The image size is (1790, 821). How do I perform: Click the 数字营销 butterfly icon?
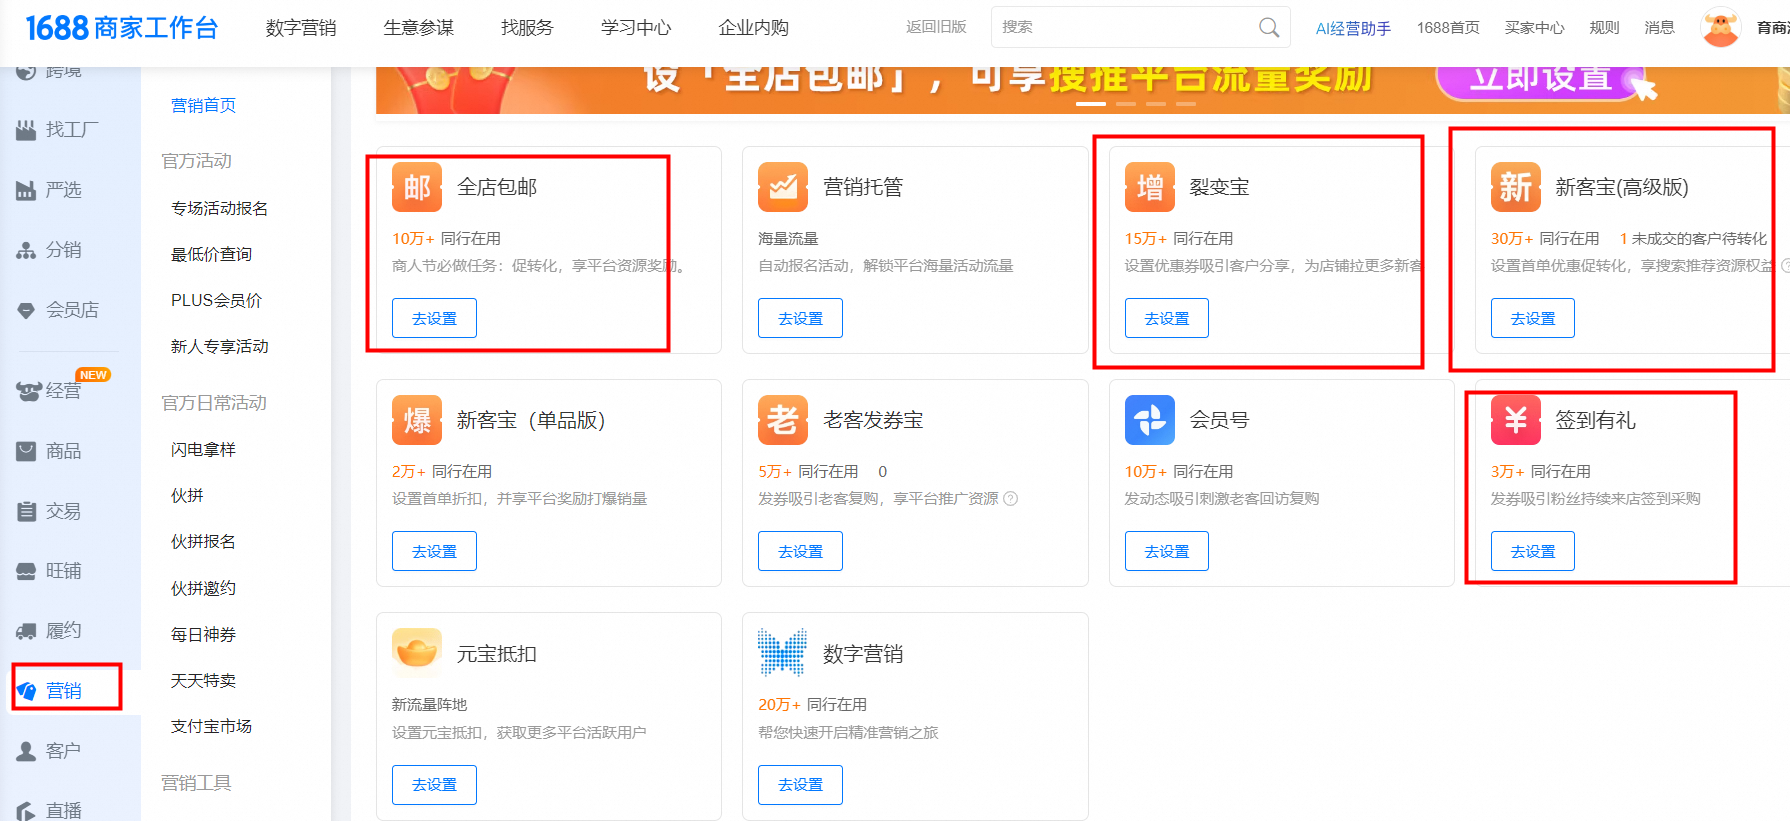point(782,653)
